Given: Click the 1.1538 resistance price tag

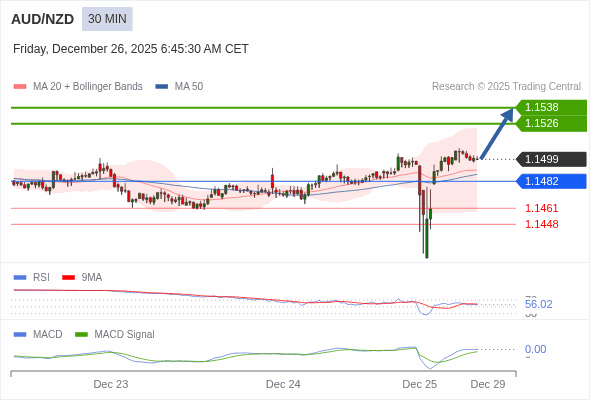Looking at the screenshot, I should coord(551,107).
